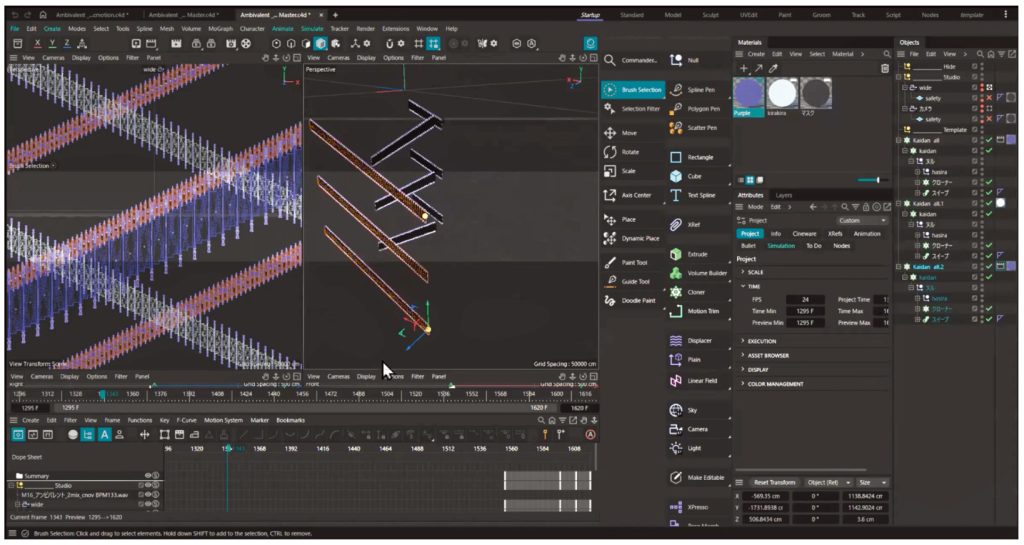Select the Brush Selection tool
Image resolution: width=1024 pixels, height=545 pixels.
(632, 90)
